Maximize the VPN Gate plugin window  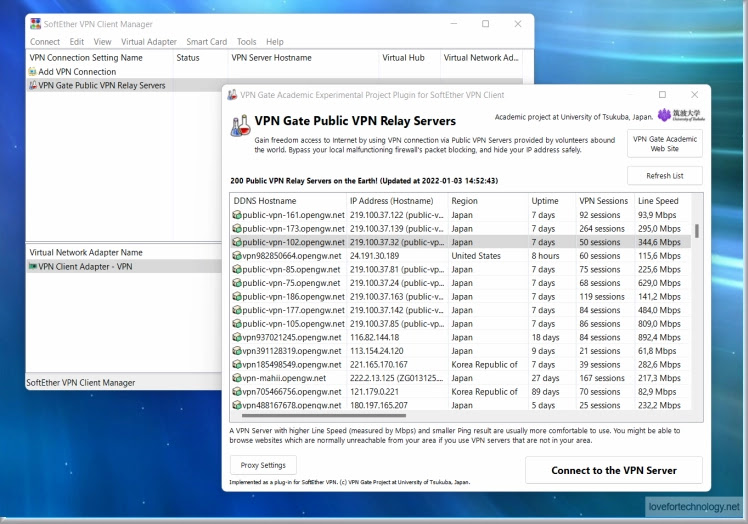[x=662, y=94]
